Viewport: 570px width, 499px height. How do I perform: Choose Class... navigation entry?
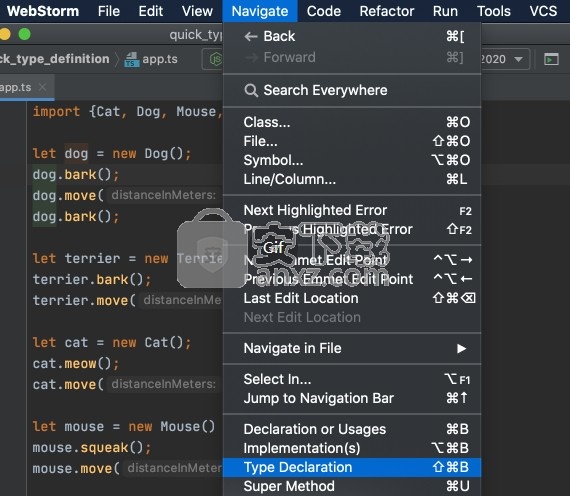[x=352, y=122]
